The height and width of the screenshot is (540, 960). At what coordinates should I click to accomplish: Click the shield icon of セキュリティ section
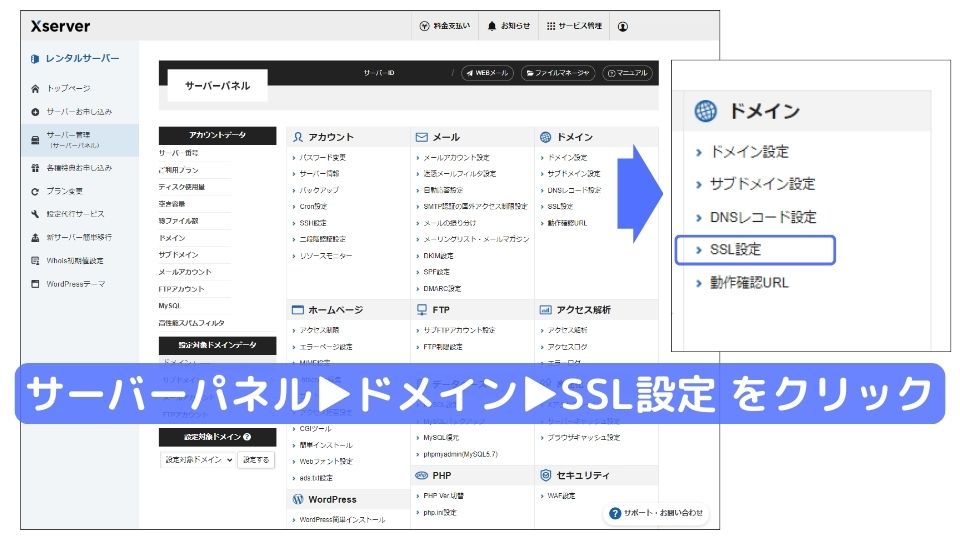point(546,475)
